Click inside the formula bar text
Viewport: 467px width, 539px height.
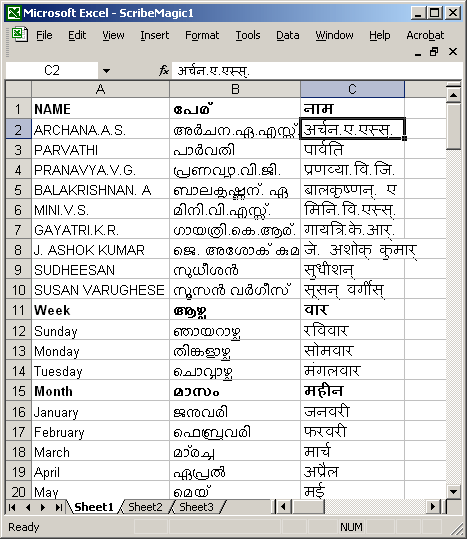click(x=213, y=71)
